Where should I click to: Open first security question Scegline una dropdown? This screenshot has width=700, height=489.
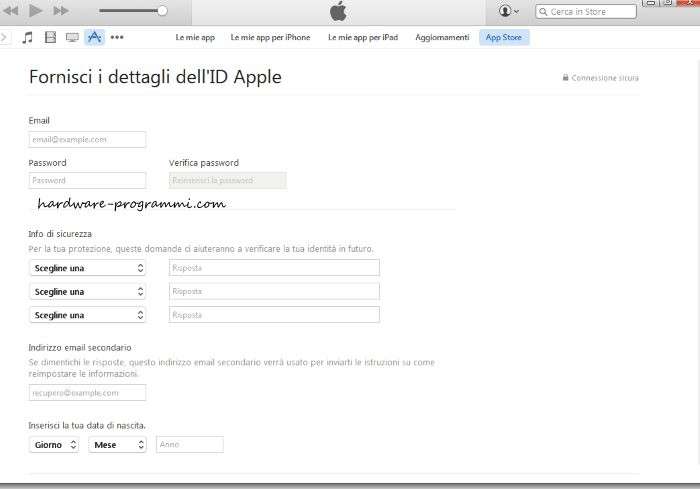(88, 268)
